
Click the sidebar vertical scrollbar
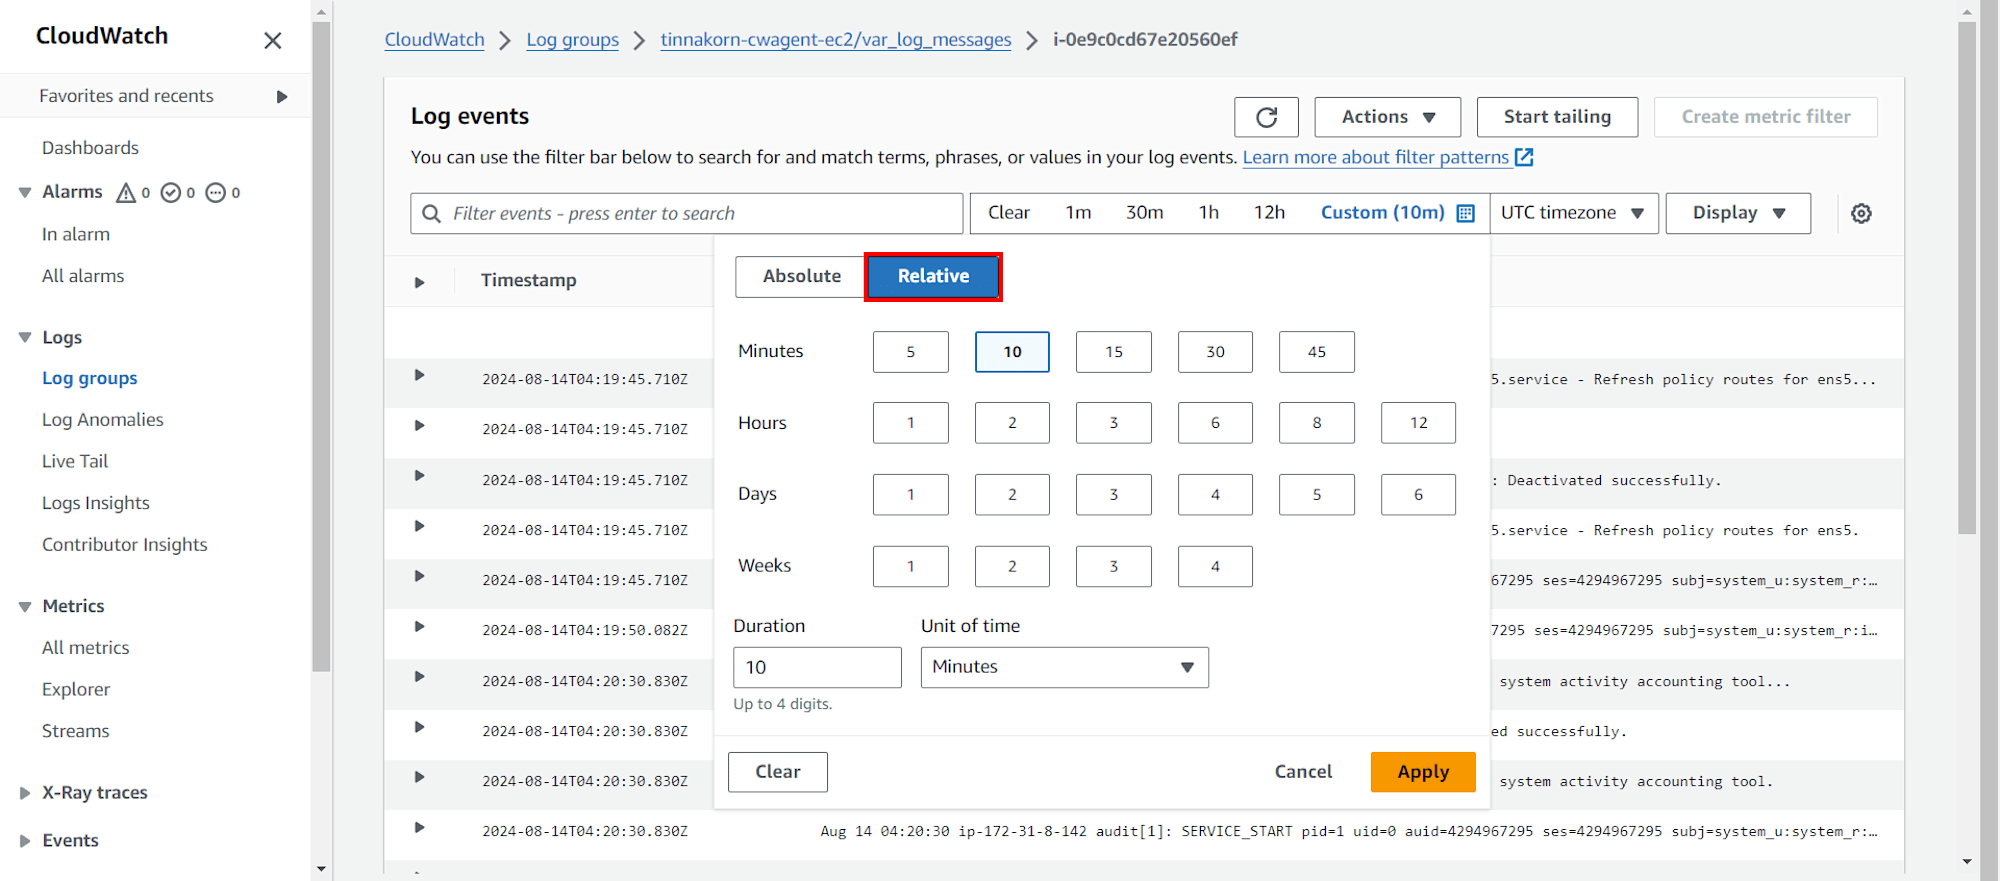[x=321, y=346]
